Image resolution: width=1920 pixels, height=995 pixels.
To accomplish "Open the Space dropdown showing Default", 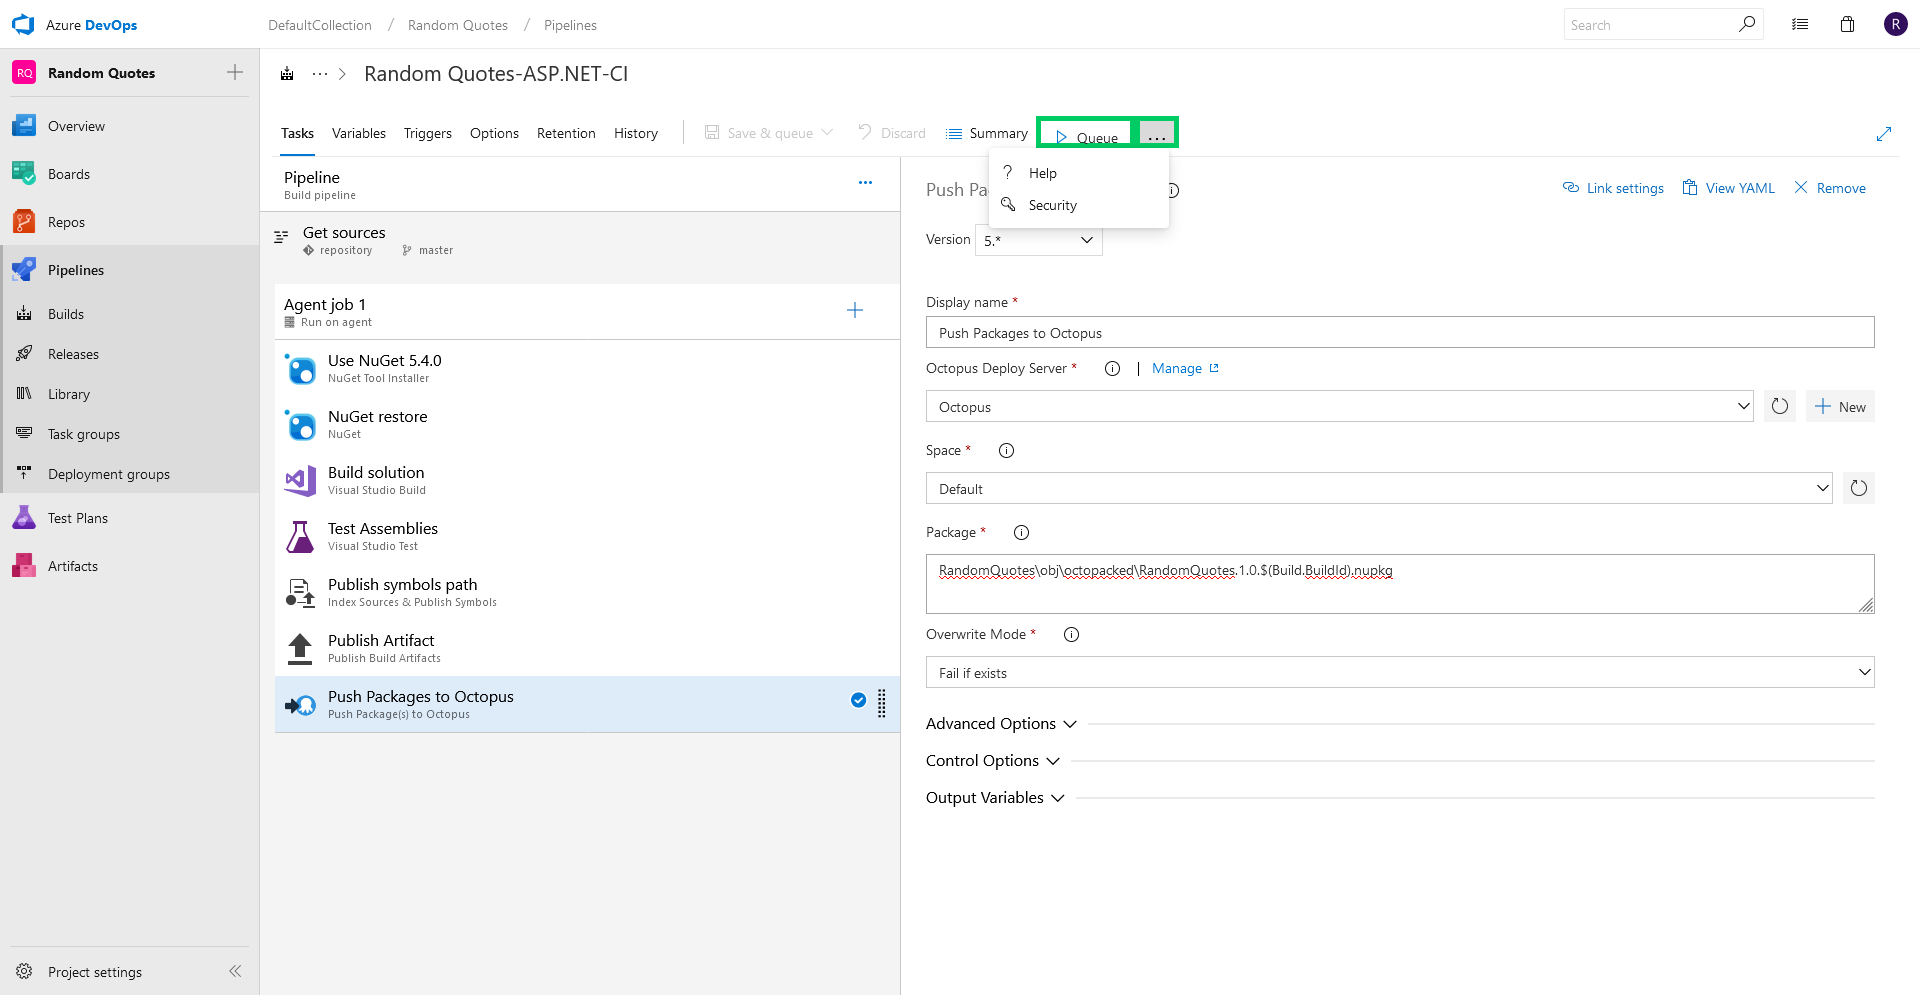I will (x=1379, y=488).
